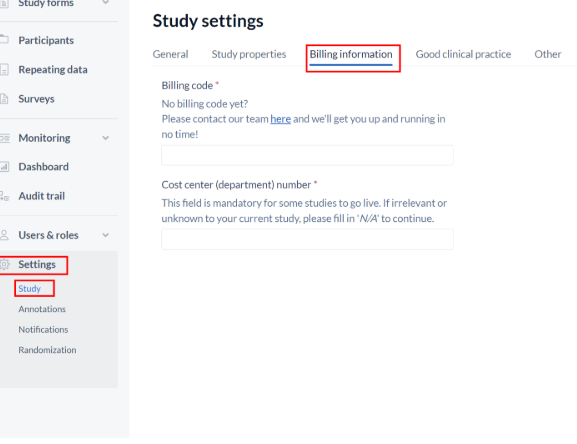Open the Good clinical practice tab
The image size is (577, 444).
[463, 54]
